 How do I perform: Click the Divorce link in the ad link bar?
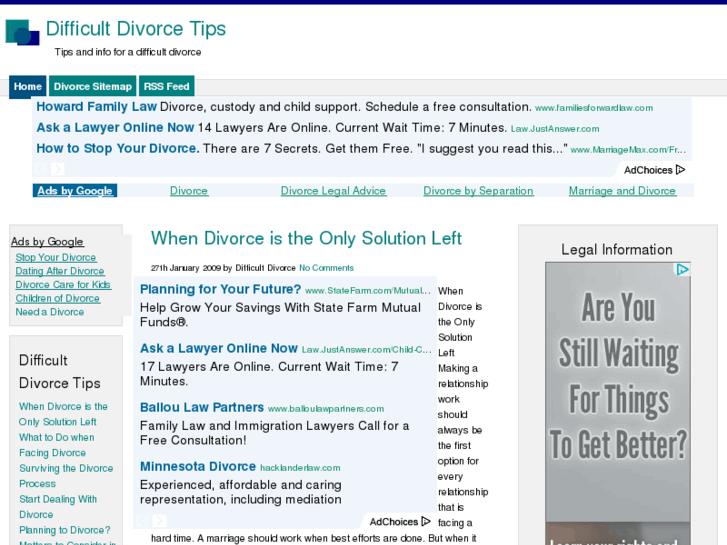(189, 191)
